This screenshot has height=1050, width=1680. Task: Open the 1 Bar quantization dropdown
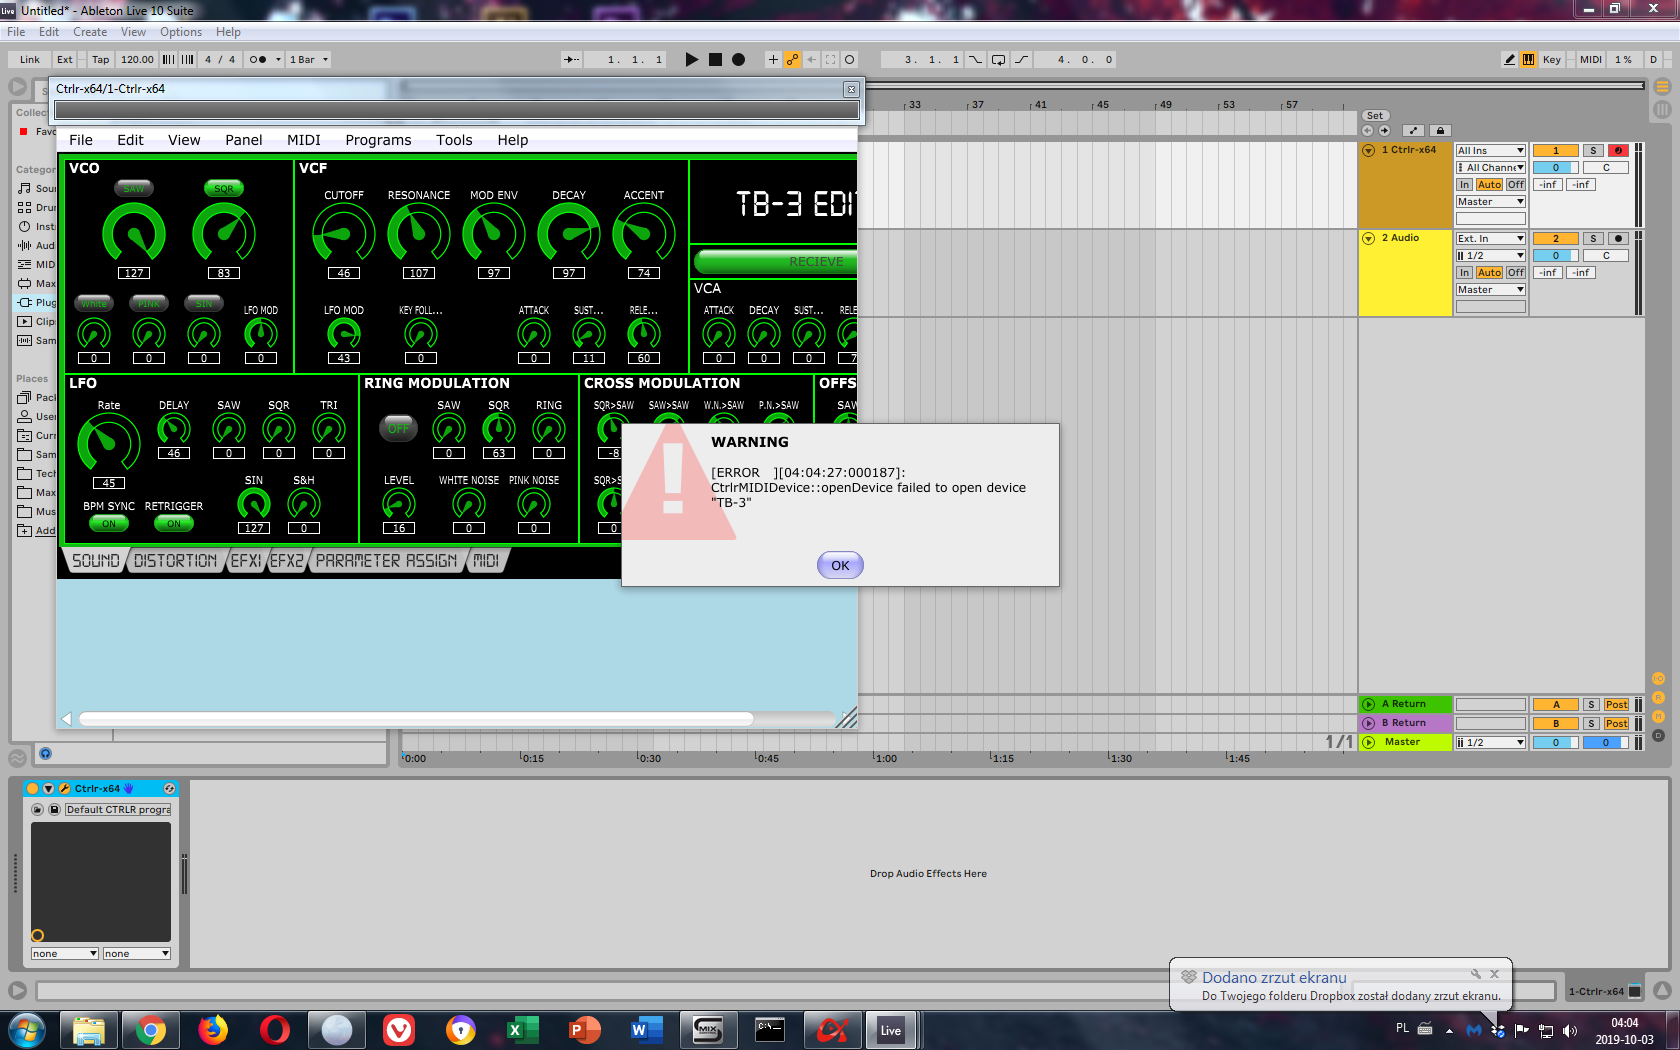pos(309,60)
